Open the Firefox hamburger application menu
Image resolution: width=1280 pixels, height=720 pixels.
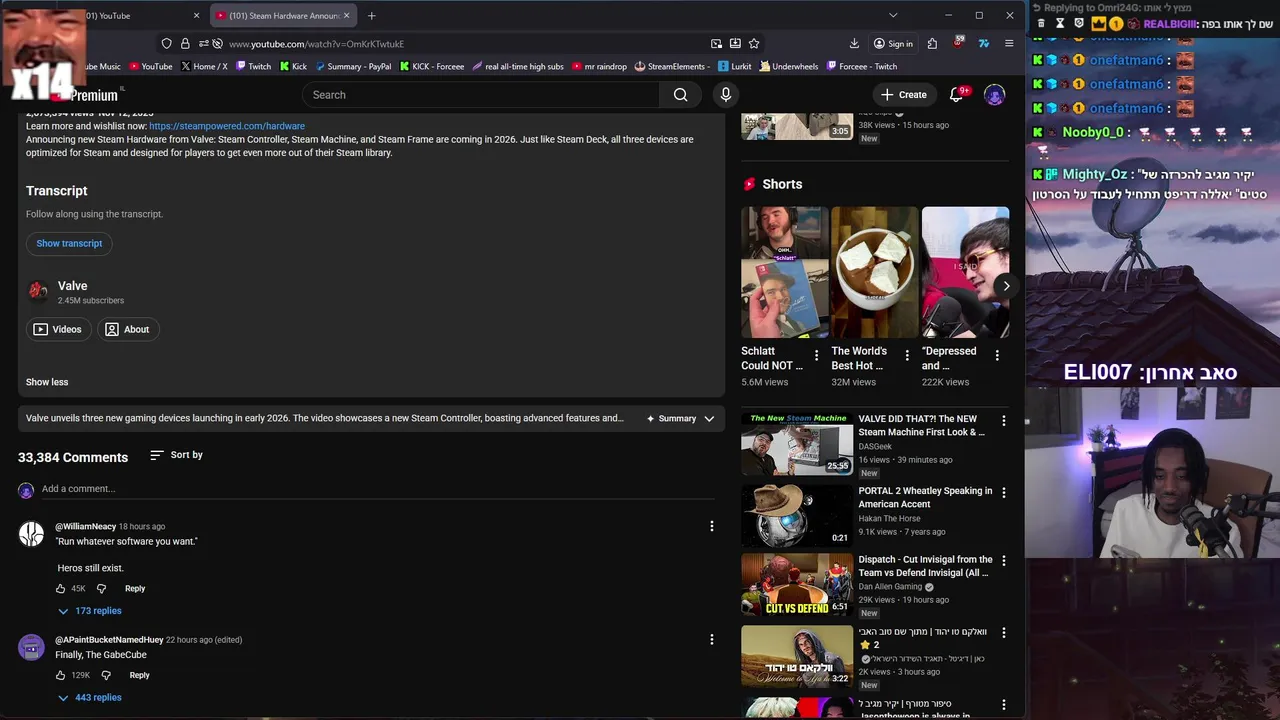click(x=1009, y=44)
